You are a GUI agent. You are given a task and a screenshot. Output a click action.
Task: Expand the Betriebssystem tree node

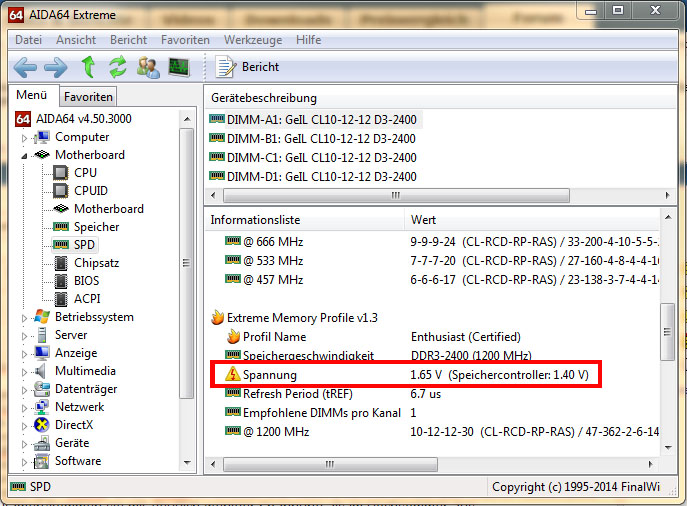[24, 318]
